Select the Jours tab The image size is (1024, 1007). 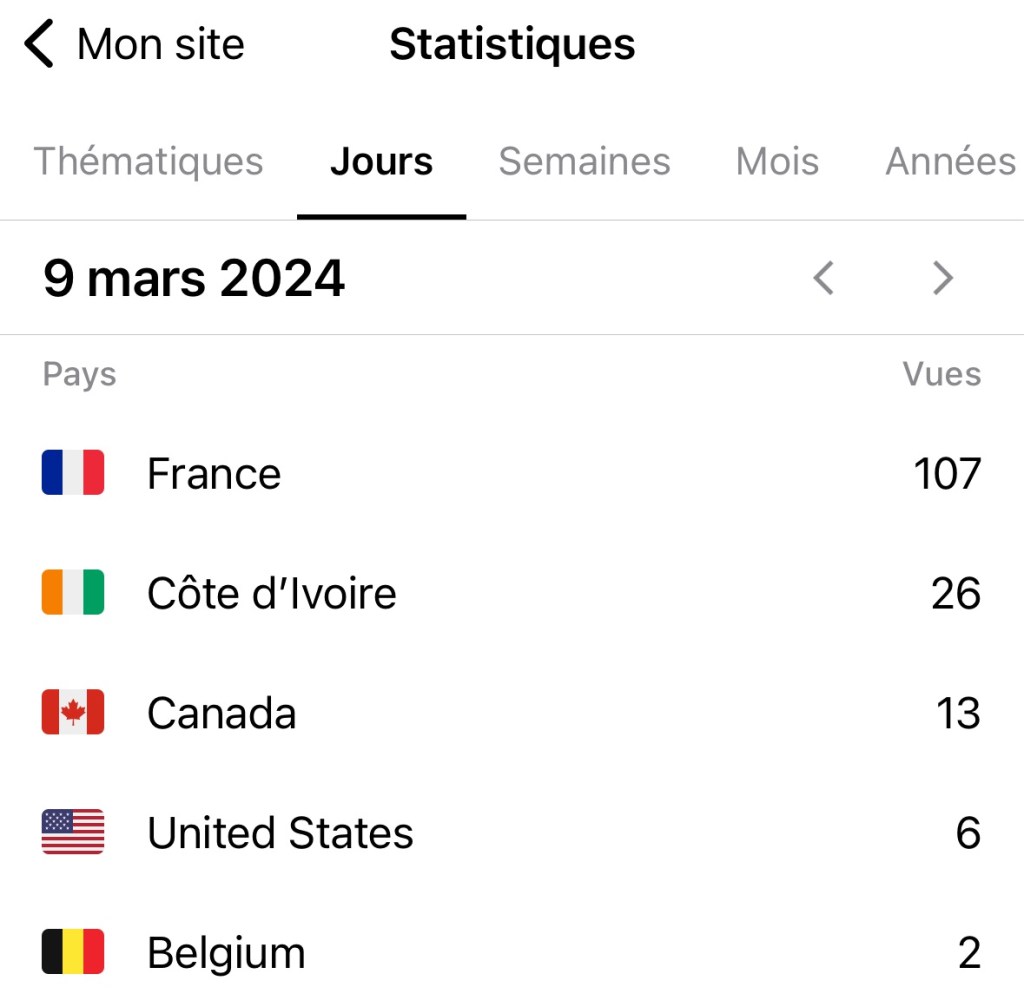click(x=381, y=162)
